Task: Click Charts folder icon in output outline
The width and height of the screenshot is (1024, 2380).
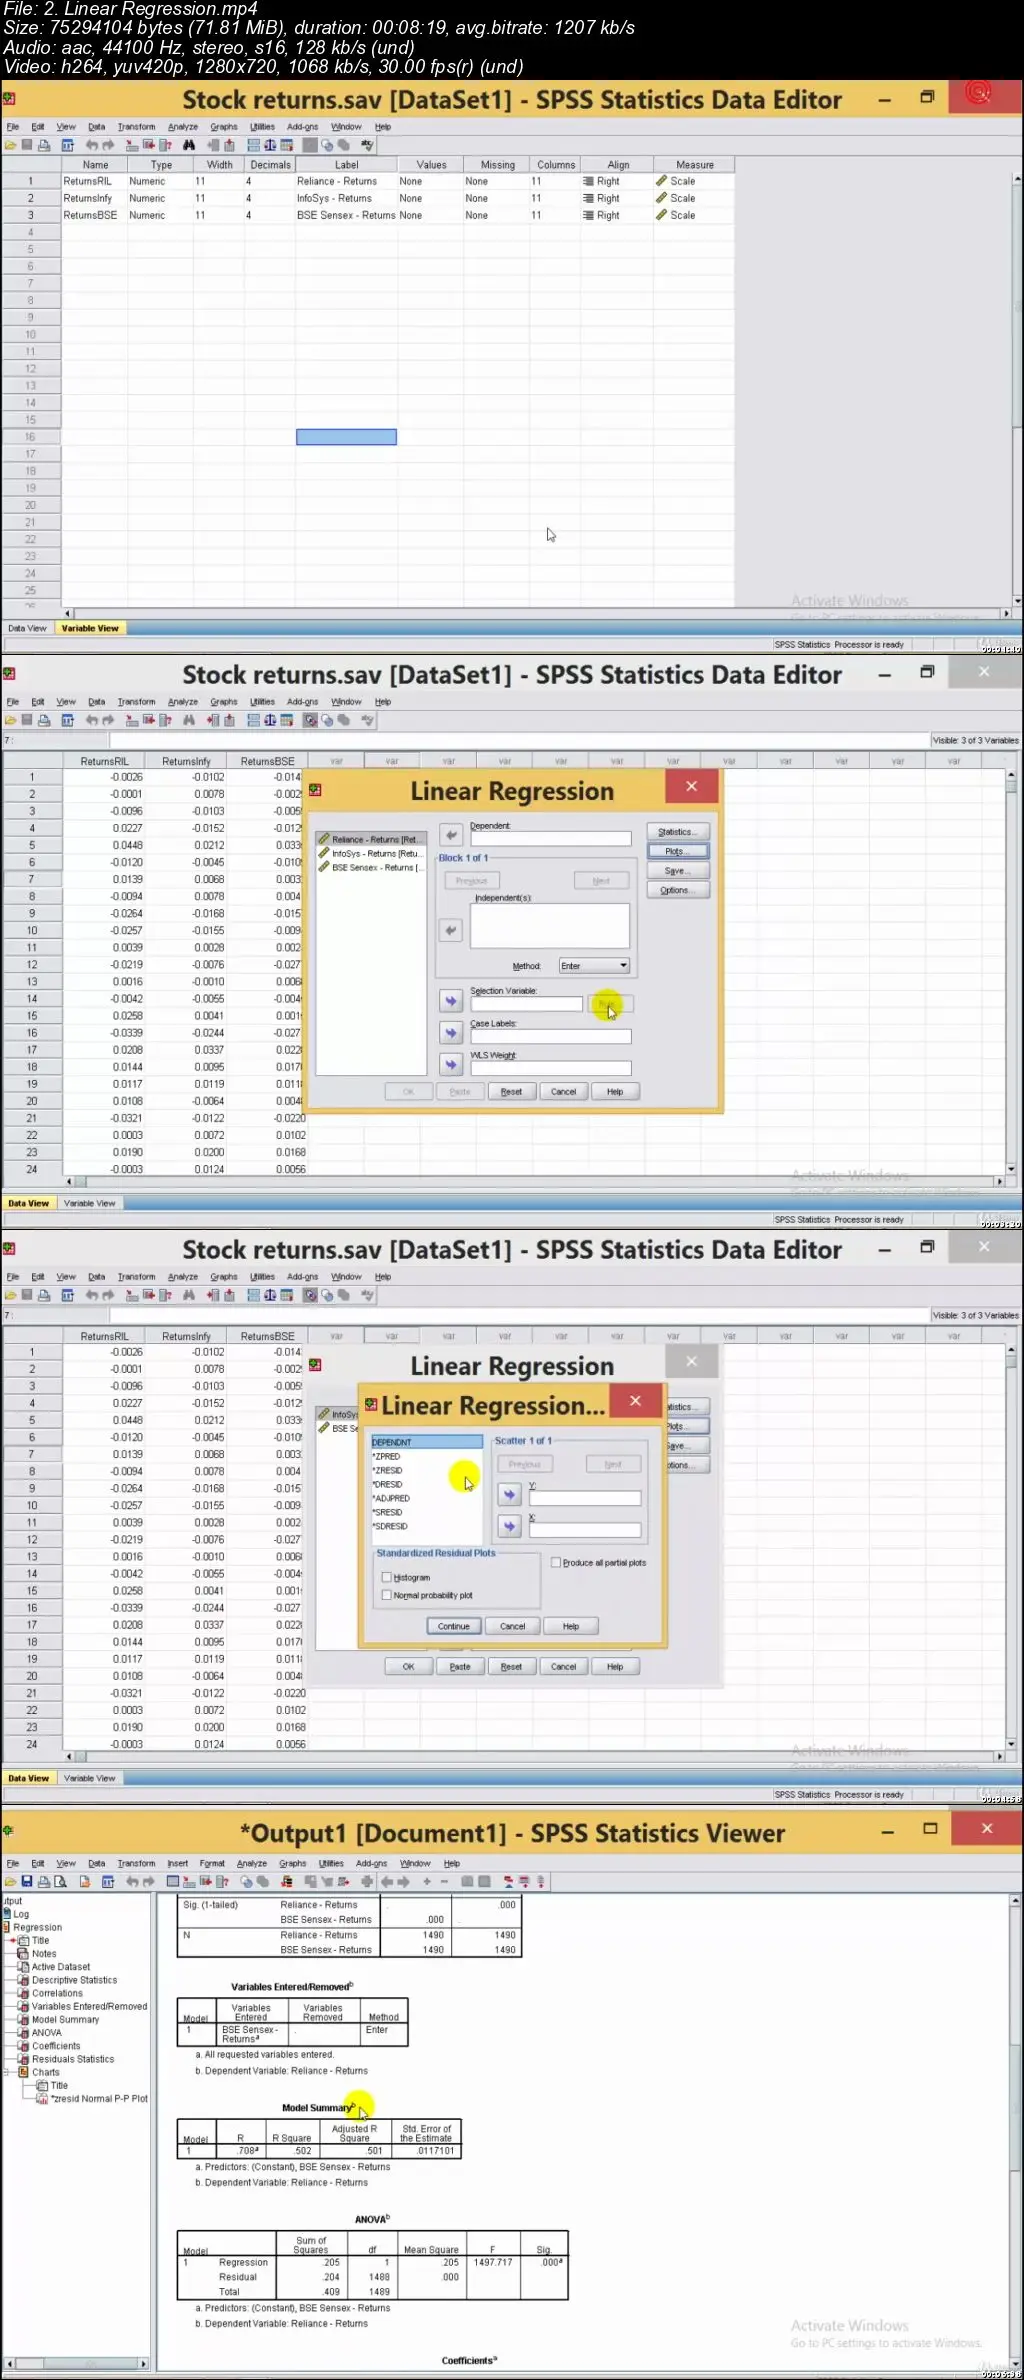Action: (24, 2072)
